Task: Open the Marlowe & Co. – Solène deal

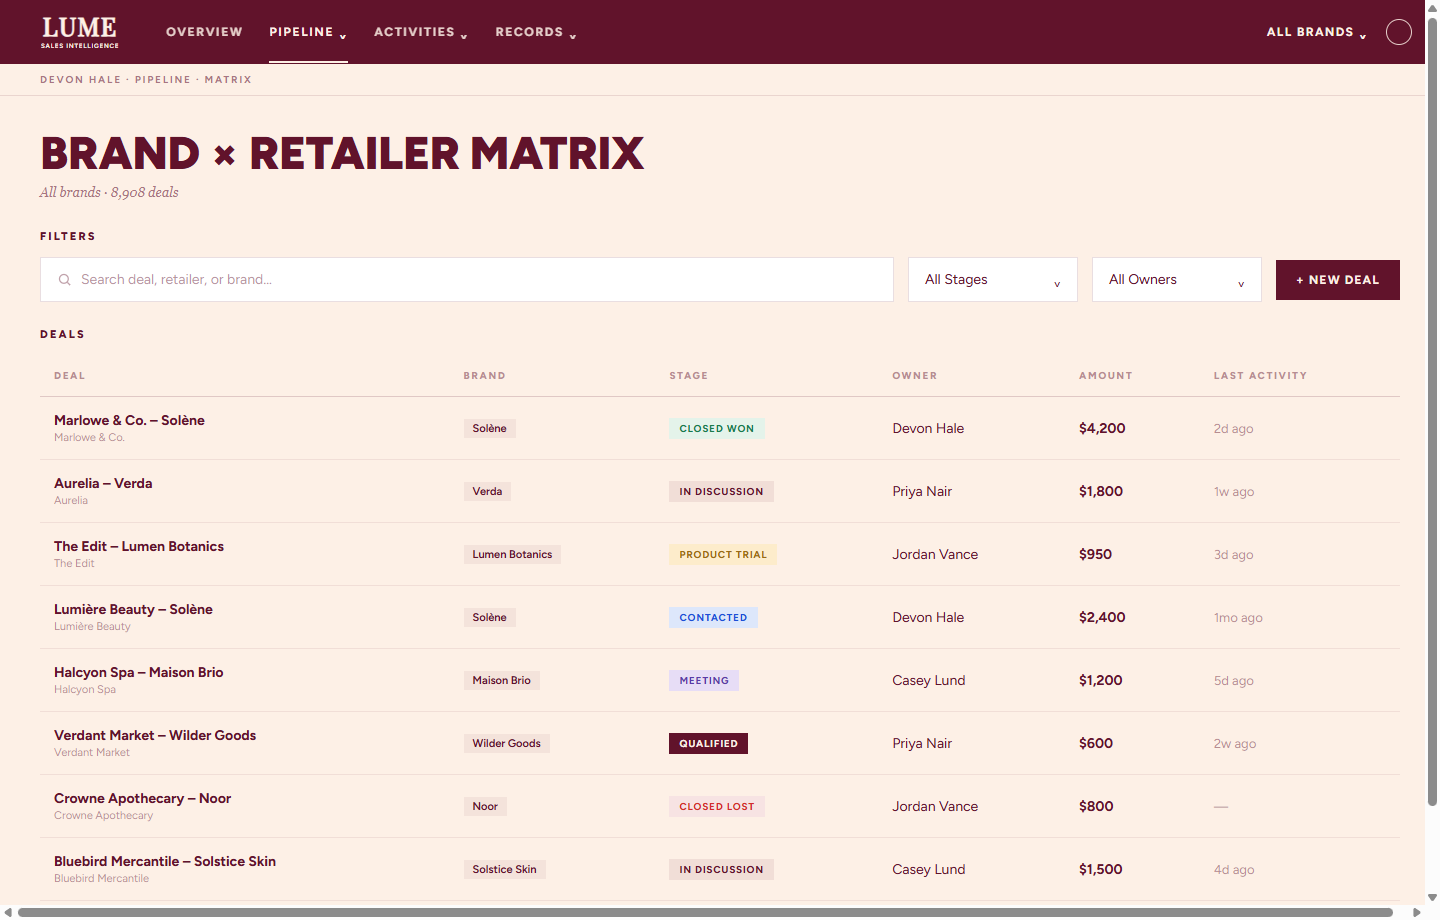Action: (x=129, y=421)
